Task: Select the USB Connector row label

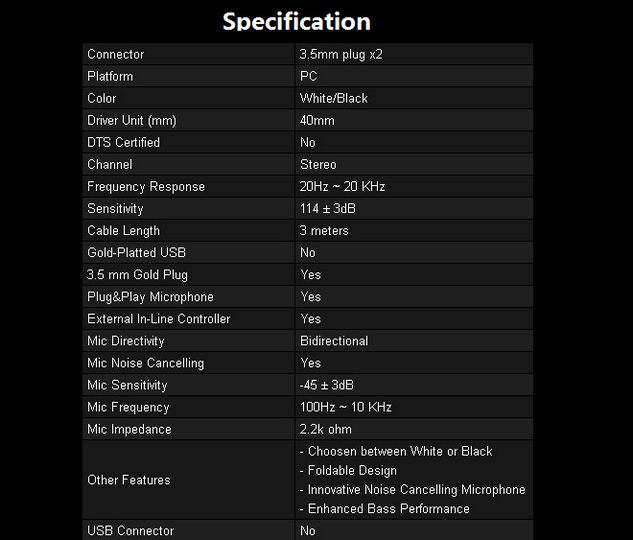Action: click(130, 531)
